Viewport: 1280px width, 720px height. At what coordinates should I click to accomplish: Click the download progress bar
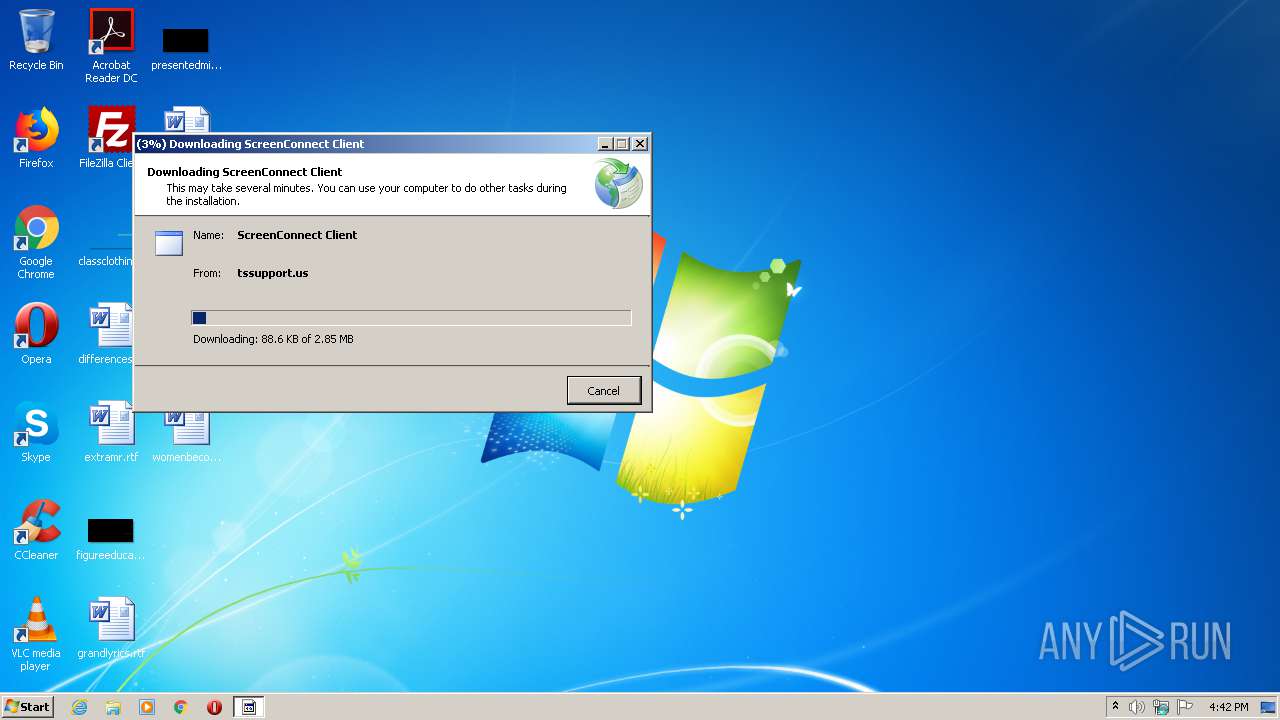(411, 318)
